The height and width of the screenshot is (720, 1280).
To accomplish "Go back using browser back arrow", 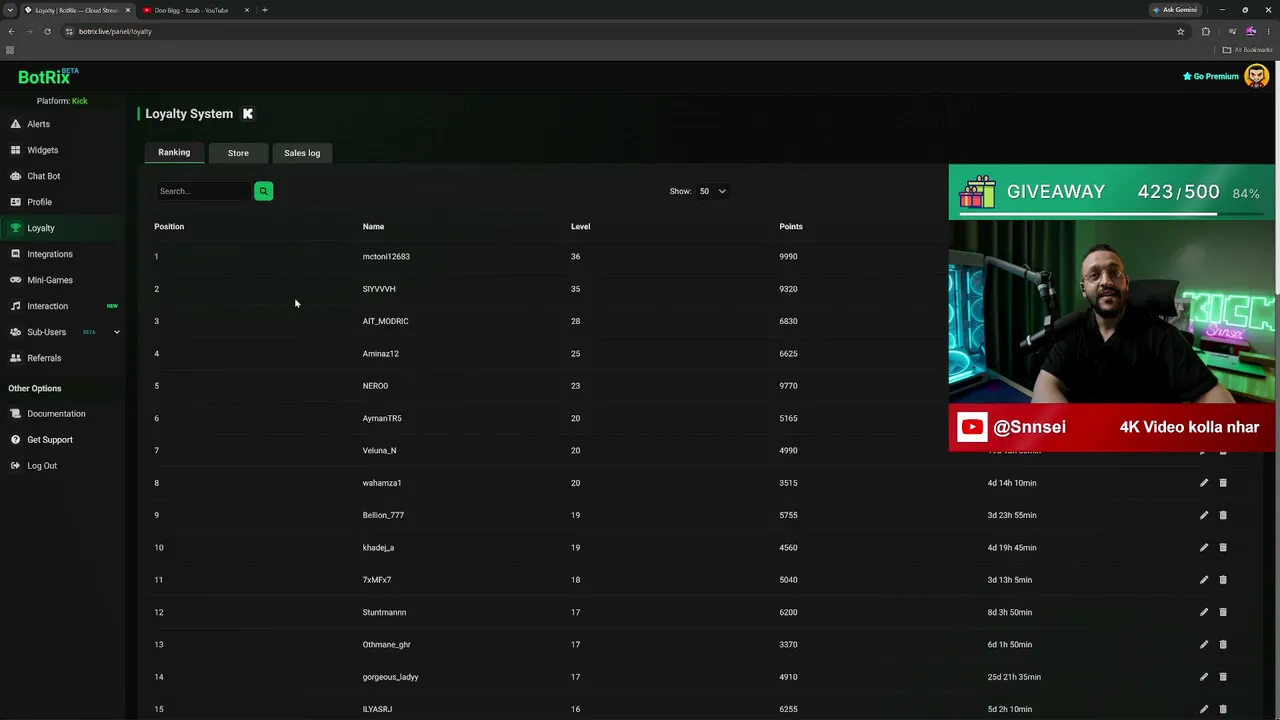I will click(x=11, y=31).
